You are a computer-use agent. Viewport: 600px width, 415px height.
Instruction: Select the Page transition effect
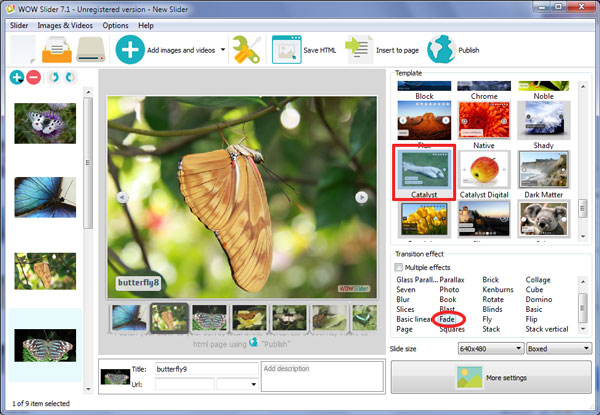coord(404,329)
